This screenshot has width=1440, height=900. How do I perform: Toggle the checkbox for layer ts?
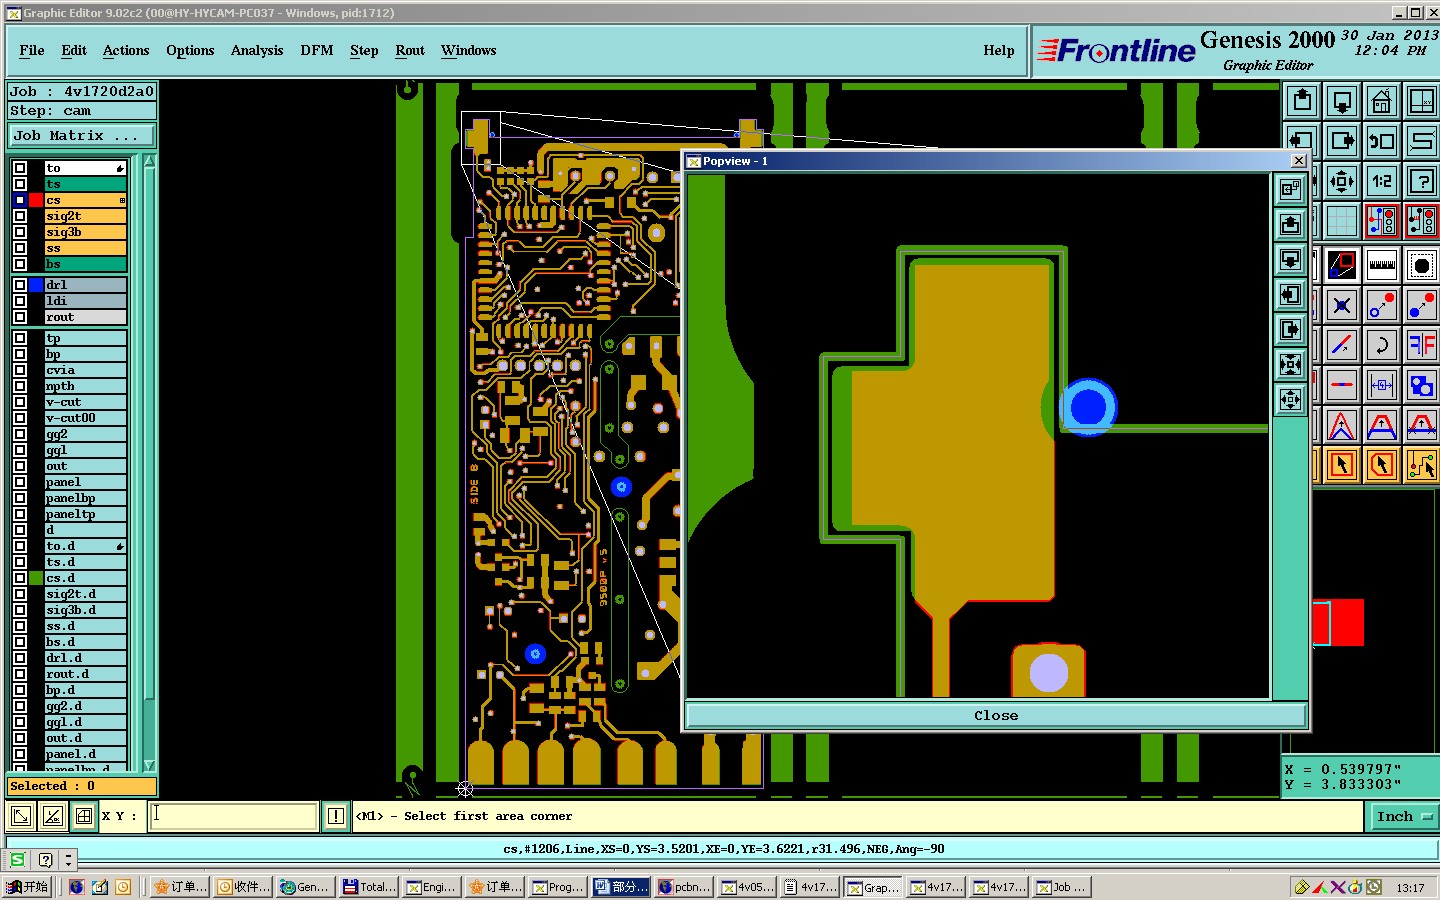click(x=20, y=184)
